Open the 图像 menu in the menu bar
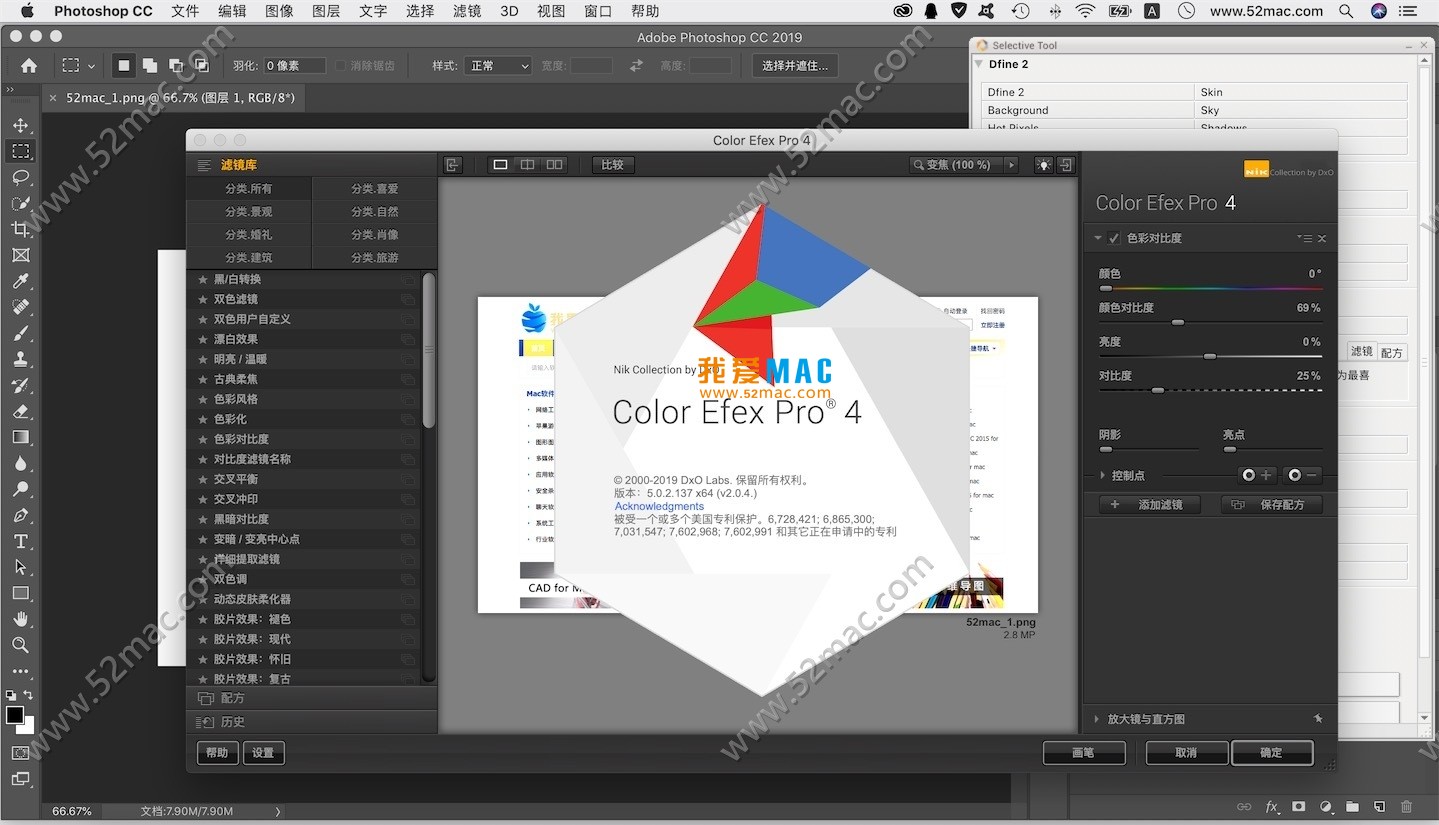This screenshot has width=1439, height=825. pos(280,11)
